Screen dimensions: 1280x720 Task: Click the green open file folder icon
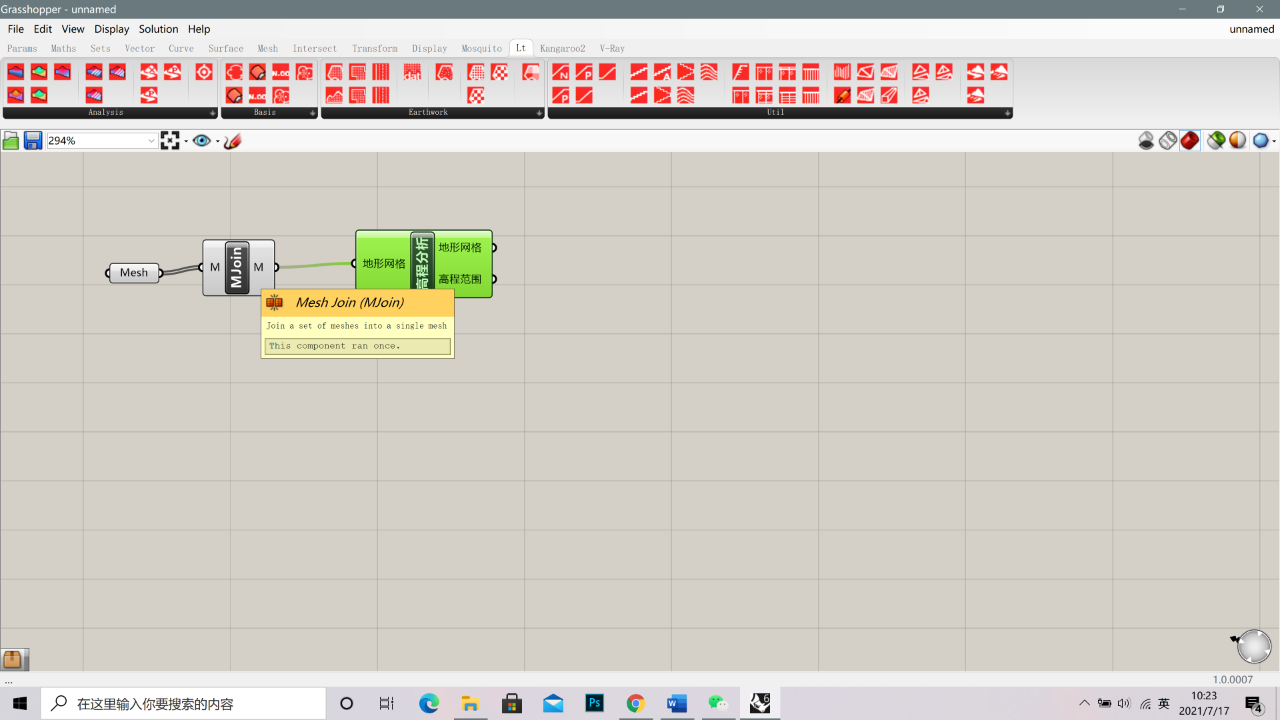[x=11, y=141]
